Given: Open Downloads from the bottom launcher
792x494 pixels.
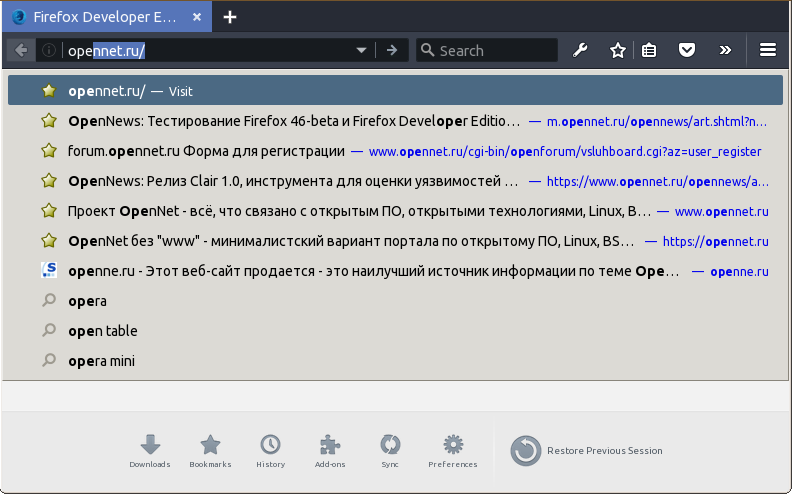Looking at the screenshot, I should tap(150, 451).
